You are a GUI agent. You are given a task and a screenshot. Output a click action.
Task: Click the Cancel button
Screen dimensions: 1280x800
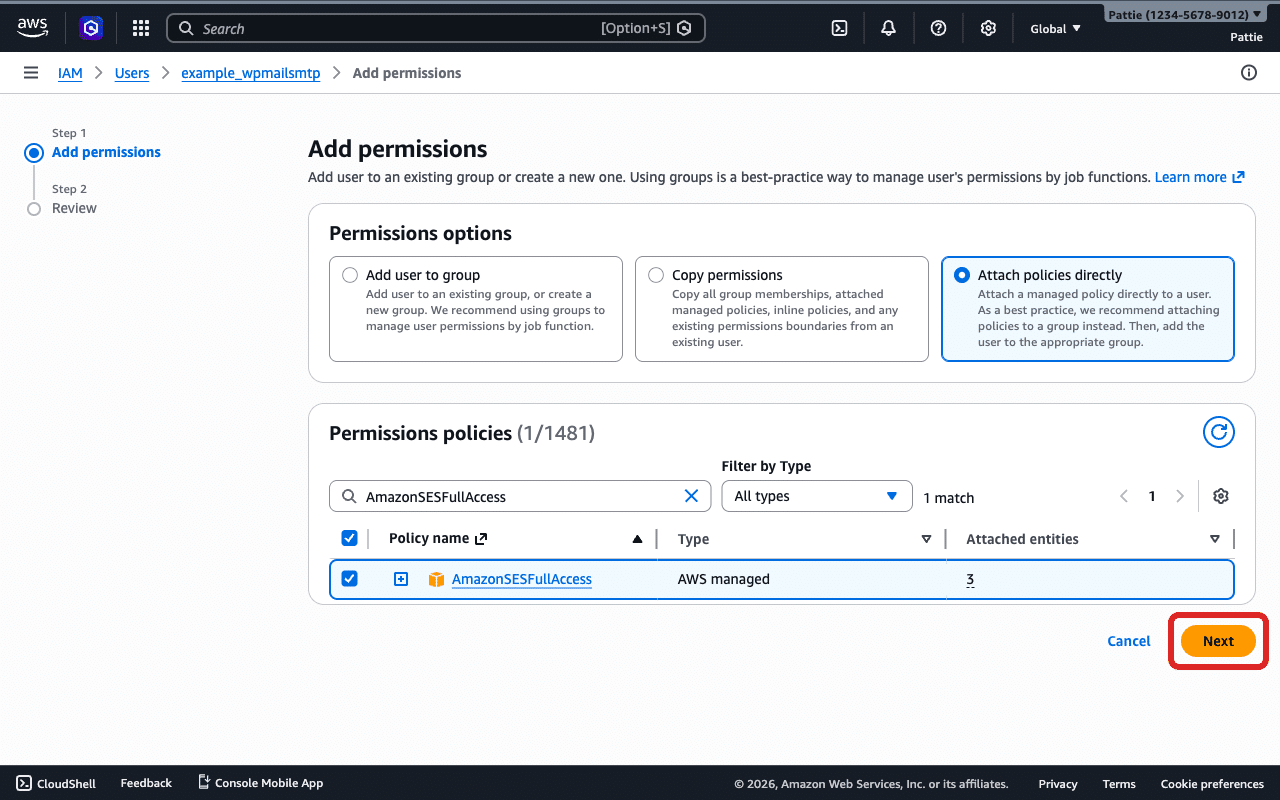(1129, 641)
